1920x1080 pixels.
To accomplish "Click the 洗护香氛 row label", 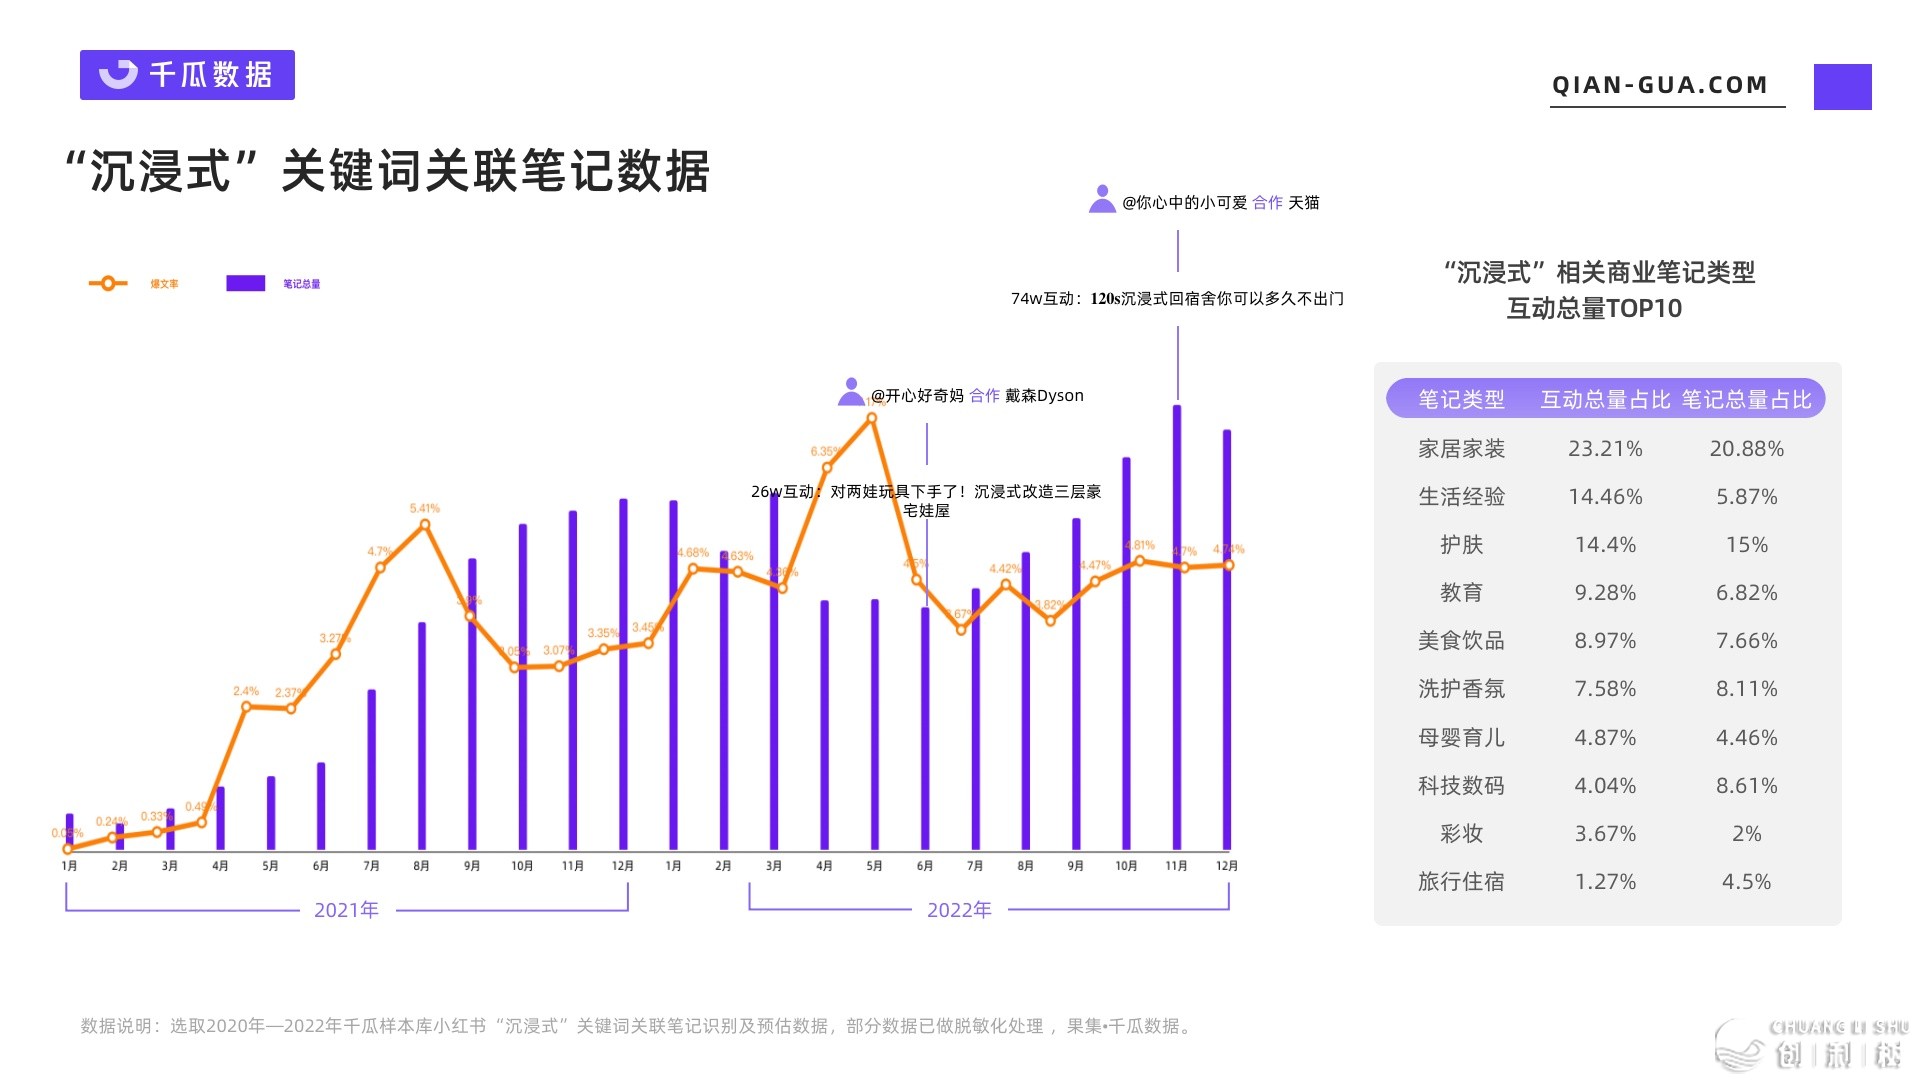I will tap(1461, 689).
